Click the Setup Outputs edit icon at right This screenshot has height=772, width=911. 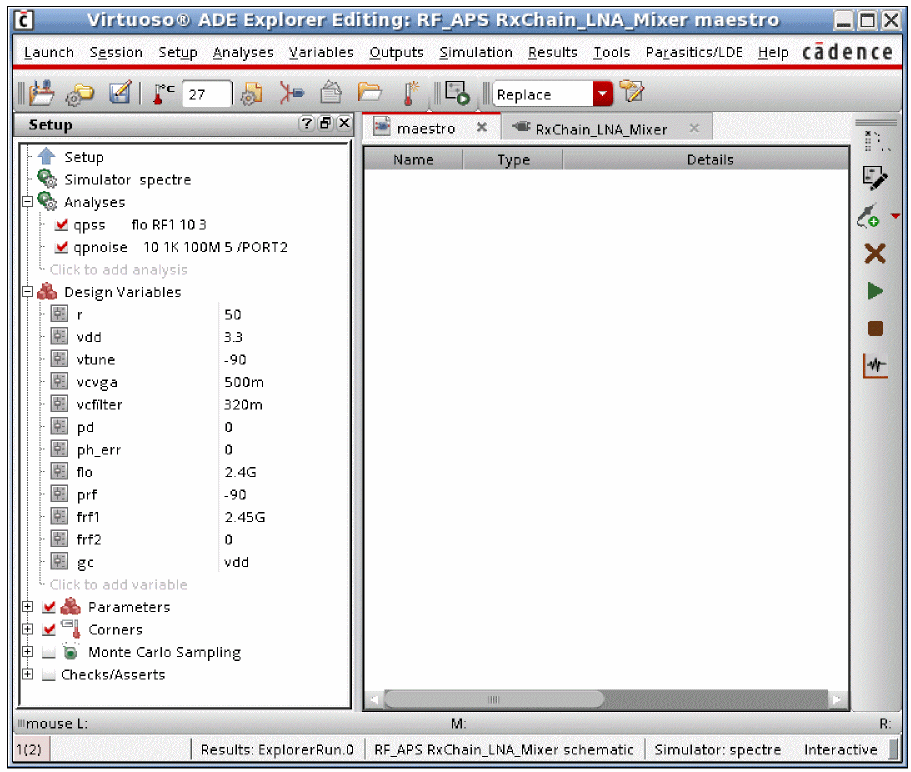tap(875, 178)
